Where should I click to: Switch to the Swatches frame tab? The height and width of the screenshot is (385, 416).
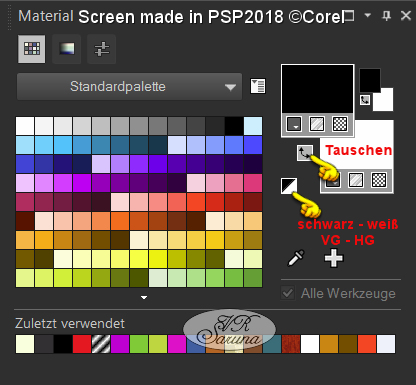[x=32, y=49]
